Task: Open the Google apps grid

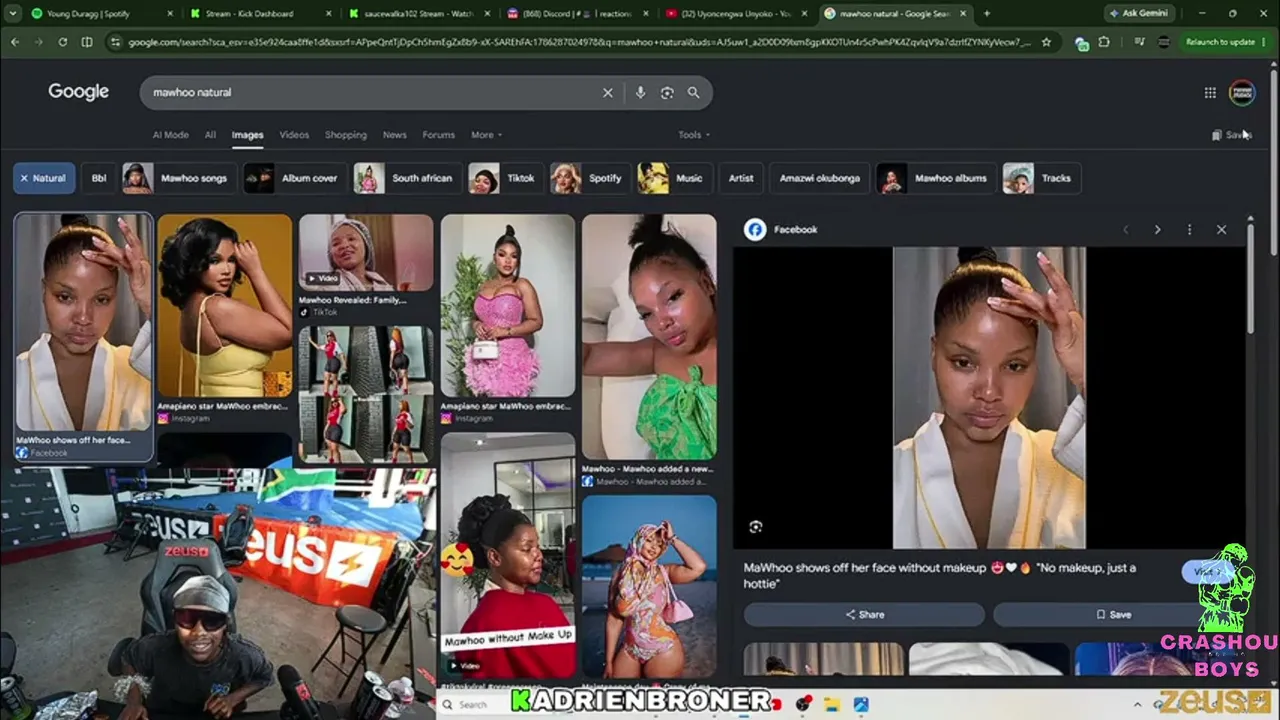Action: point(1210,92)
